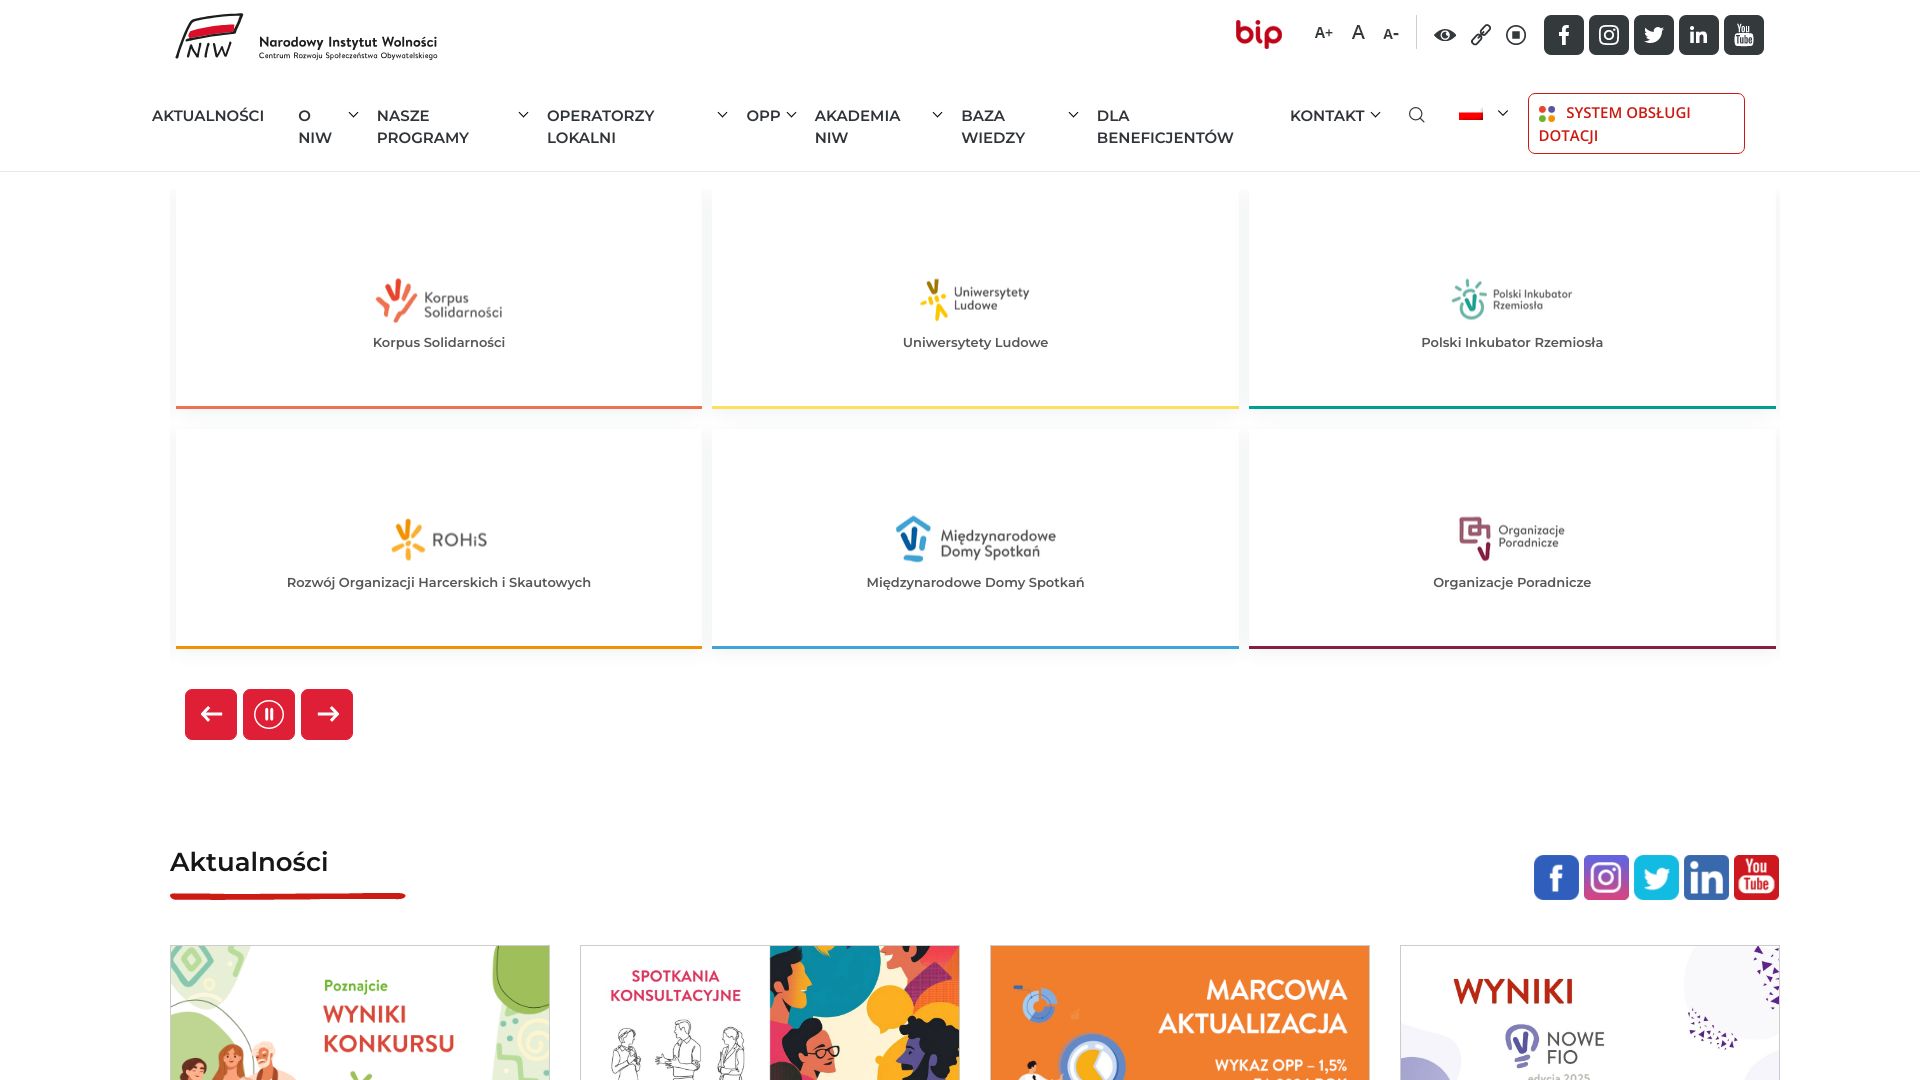Open colored LinkedIn icon beside Aktualności
Image resolution: width=1920 pixels, height=1080 pixels.
coord(1706,878)
